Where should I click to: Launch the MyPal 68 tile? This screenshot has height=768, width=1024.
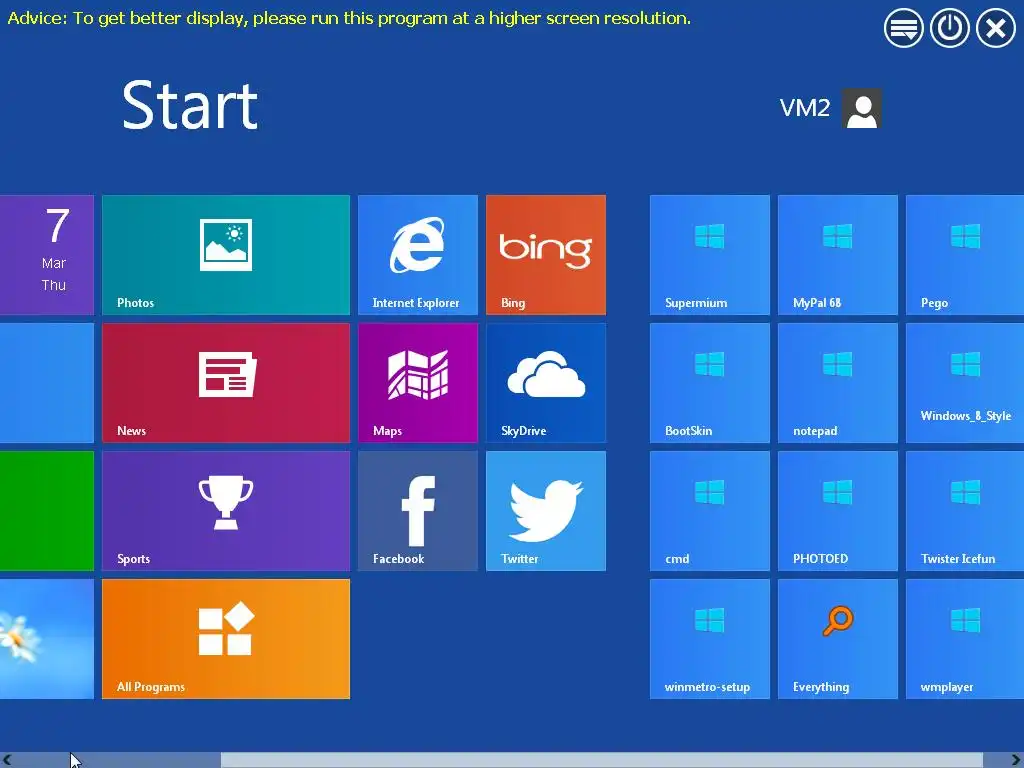coord(838,255)
